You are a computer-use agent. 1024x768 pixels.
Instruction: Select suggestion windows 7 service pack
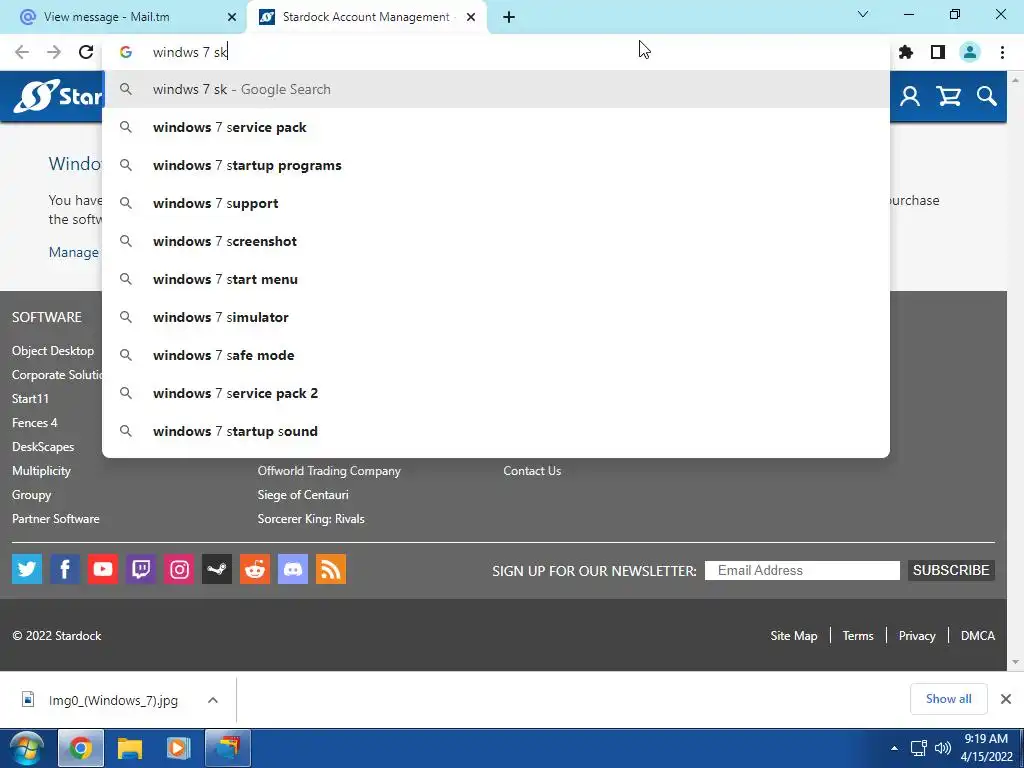pos(496,127)
